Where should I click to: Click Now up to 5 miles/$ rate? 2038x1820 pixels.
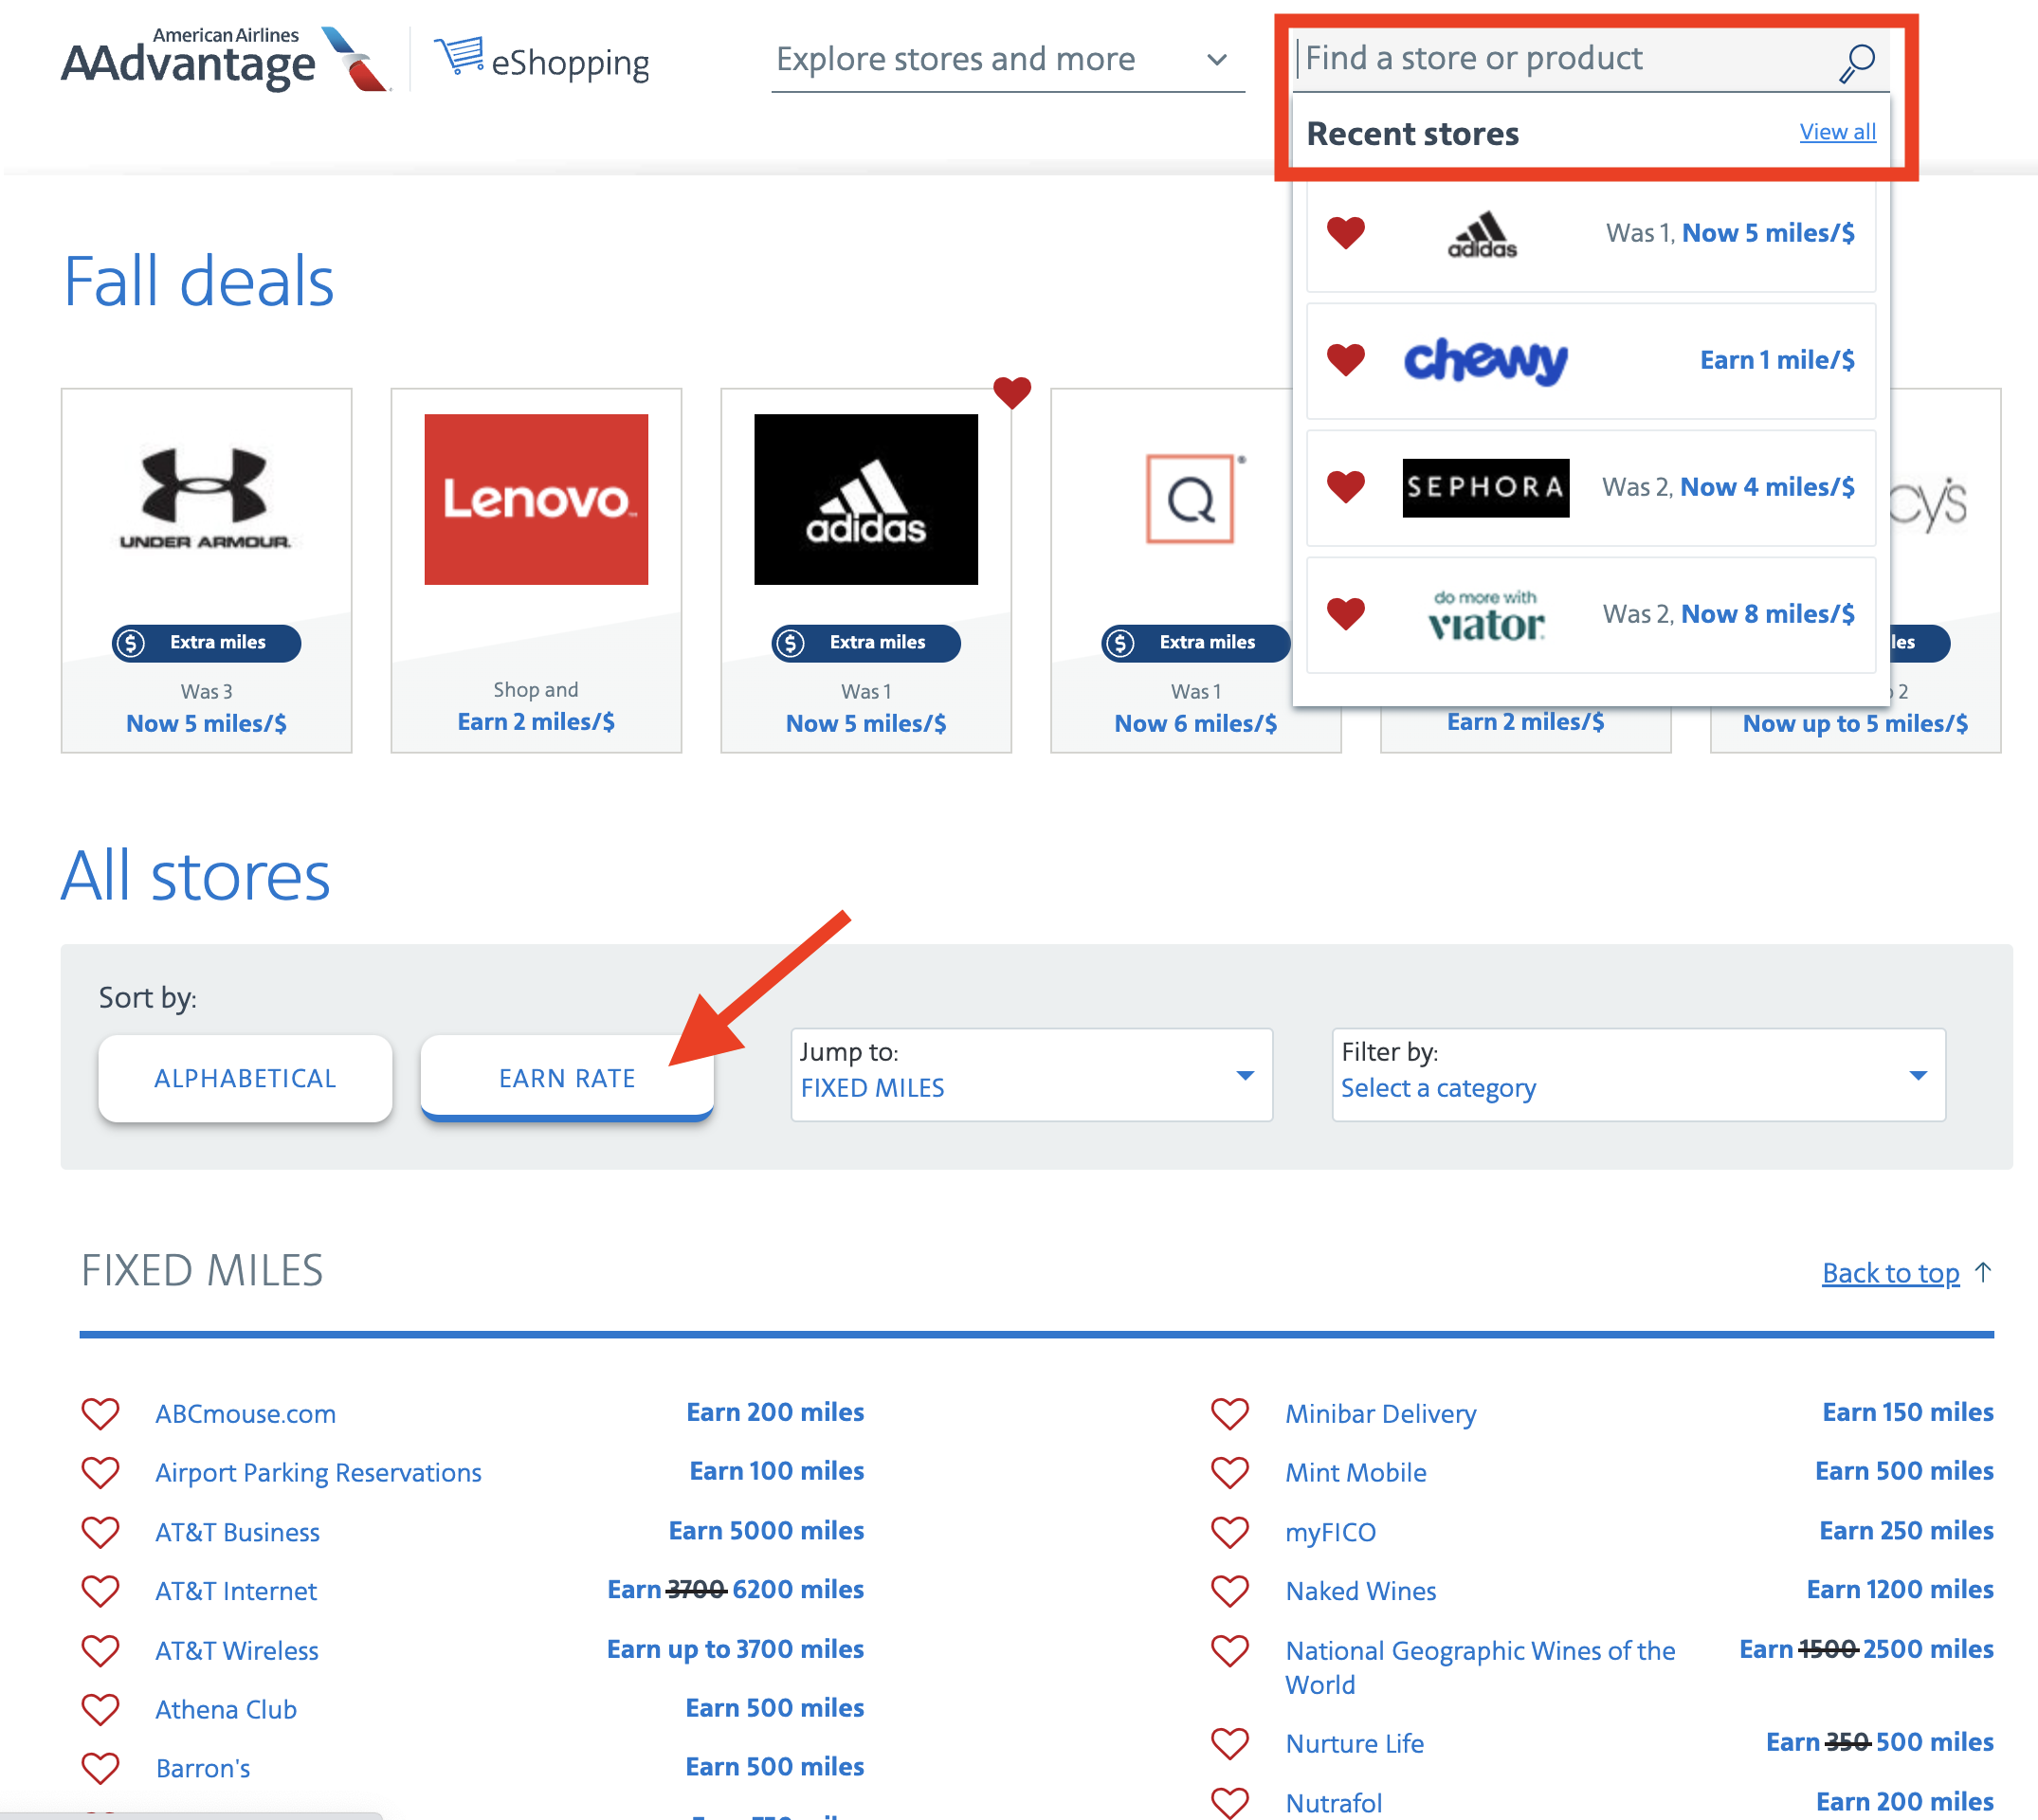(1855, 724)
